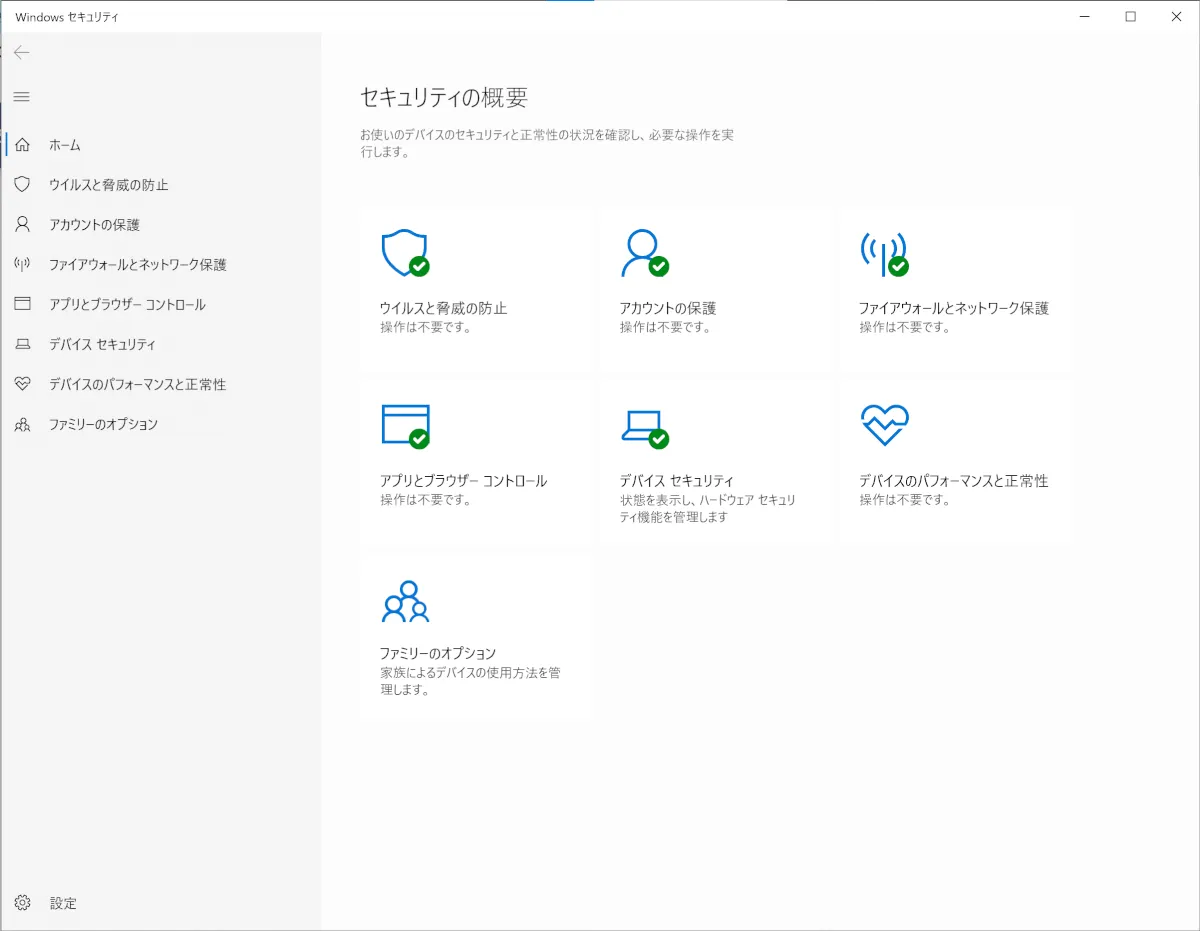The height and width of the screenshot is (931, 1200).
Task: Click the heart icon in the performance tile
Action: pos(884,425)
